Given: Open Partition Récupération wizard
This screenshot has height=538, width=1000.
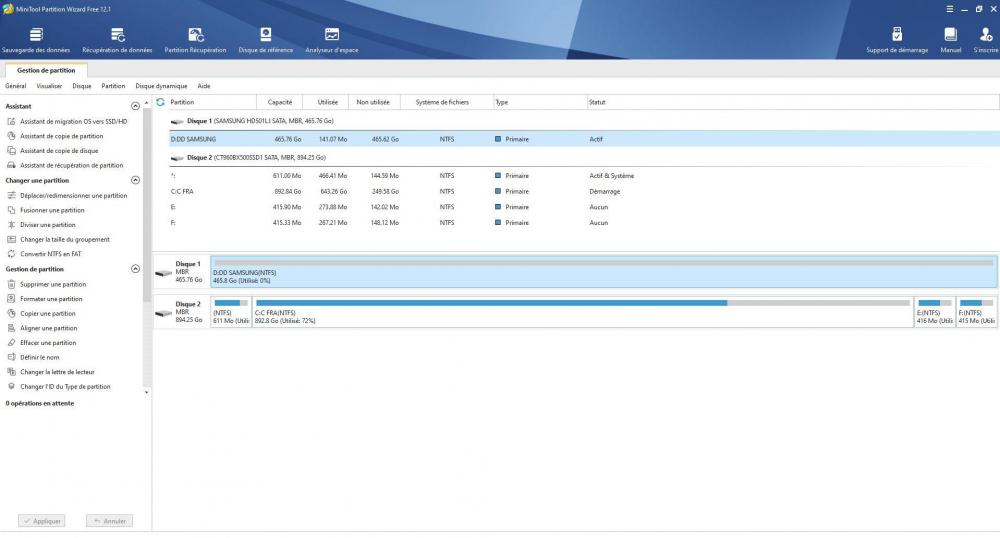Looking at the screenshot, I should 195,40.
